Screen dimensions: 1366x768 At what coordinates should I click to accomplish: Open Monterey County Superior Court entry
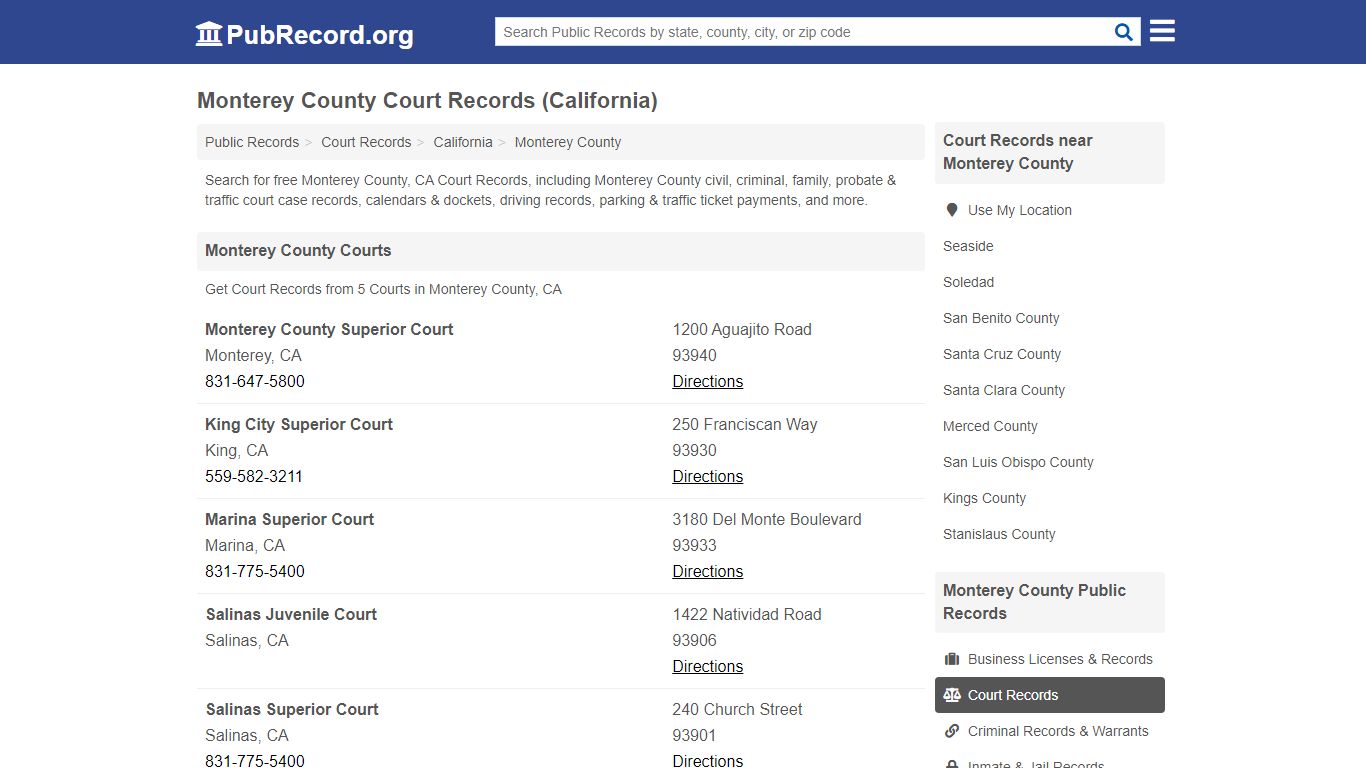click(329, 329)
